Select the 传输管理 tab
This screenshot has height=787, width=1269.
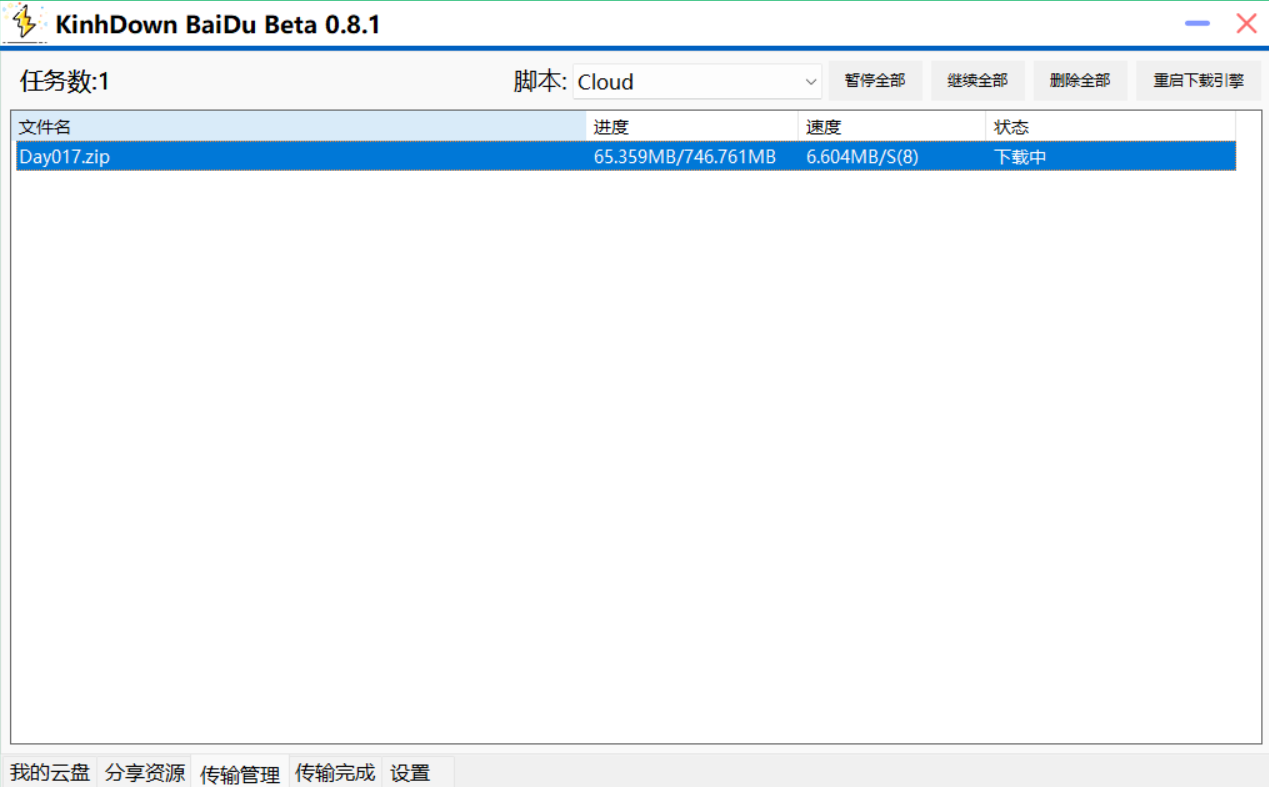(240, 773)
